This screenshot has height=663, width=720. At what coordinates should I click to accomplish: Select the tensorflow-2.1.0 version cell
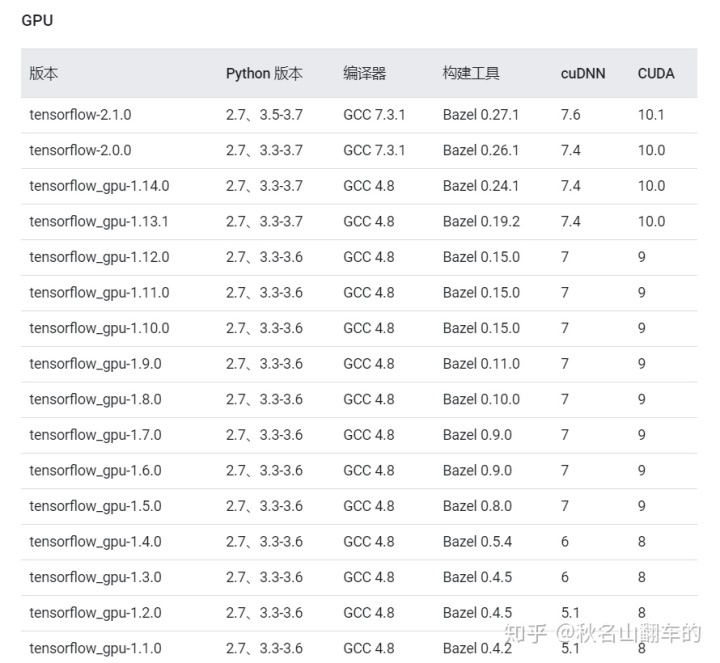tap(80, 114)
